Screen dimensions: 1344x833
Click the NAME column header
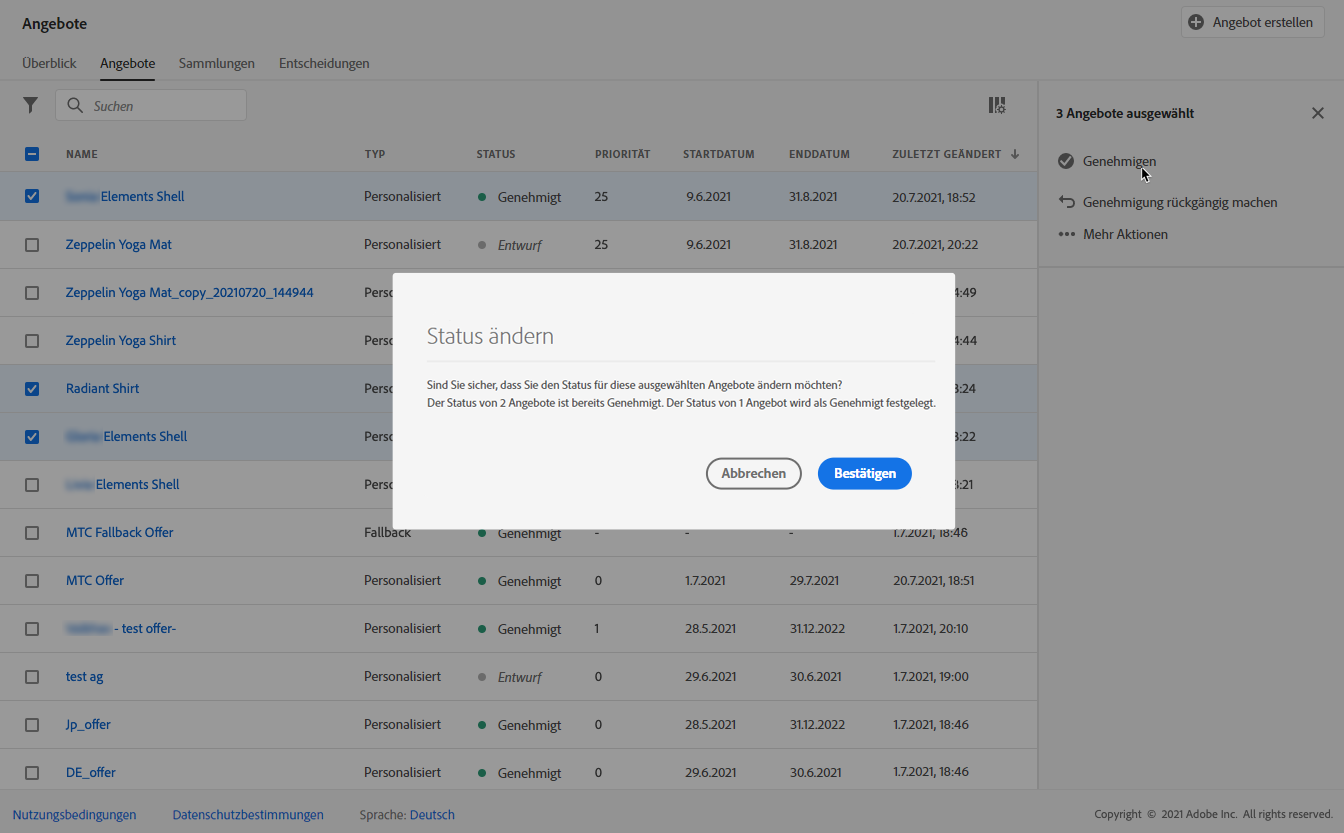pyautogui.click(x=82, y=154)
